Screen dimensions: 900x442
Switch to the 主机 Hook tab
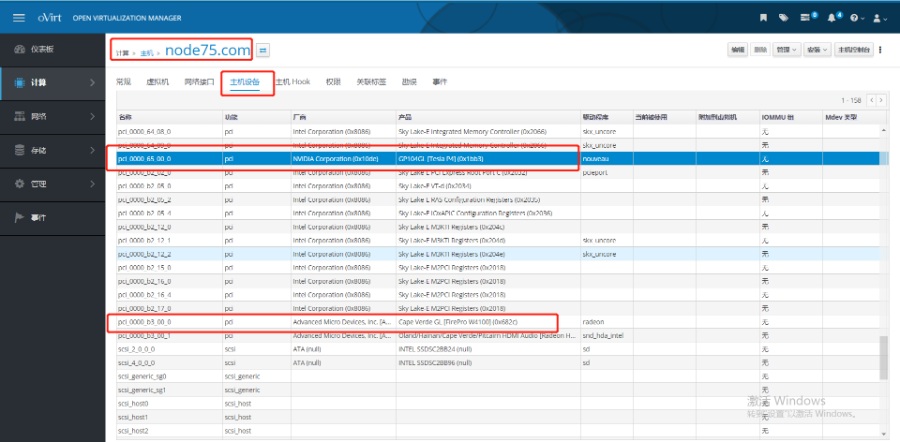(293, 82)
